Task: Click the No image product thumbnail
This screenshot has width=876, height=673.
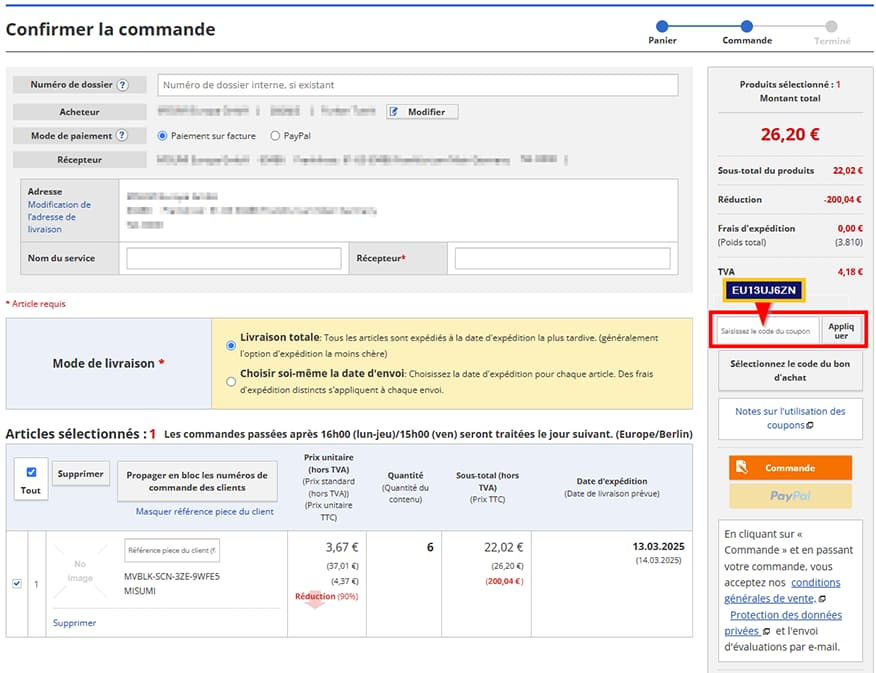Action: [x=80, y=571]
